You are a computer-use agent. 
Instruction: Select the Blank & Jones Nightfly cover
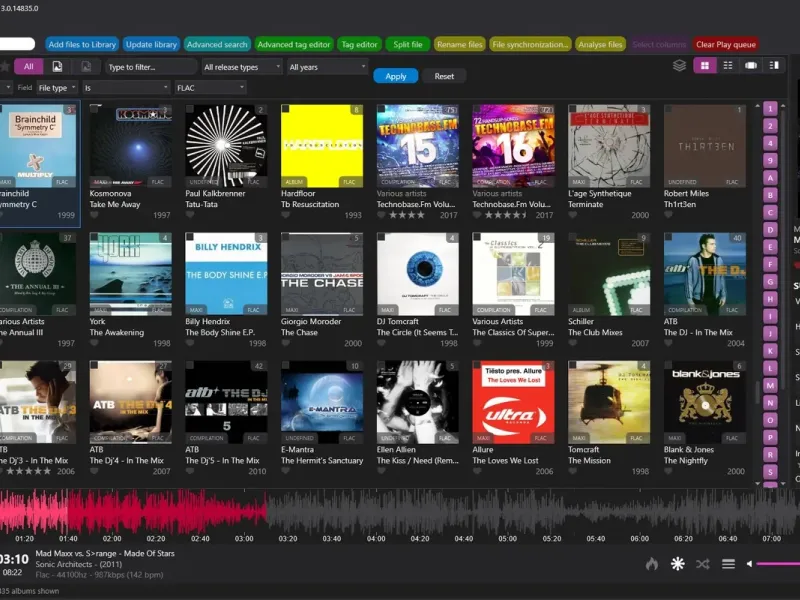(x=705, y=402)
